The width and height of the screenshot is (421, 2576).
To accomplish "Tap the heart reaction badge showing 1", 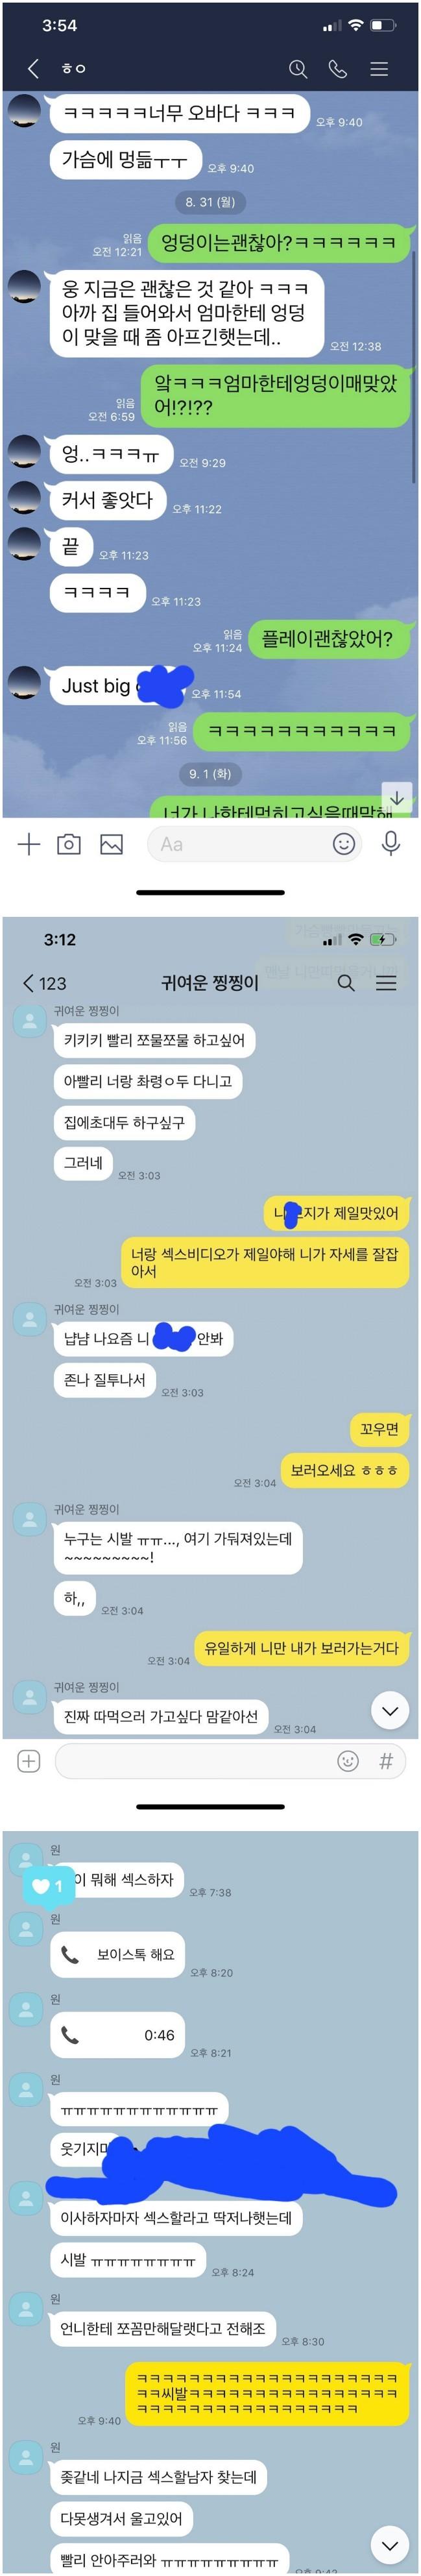I will (48, 1885).
